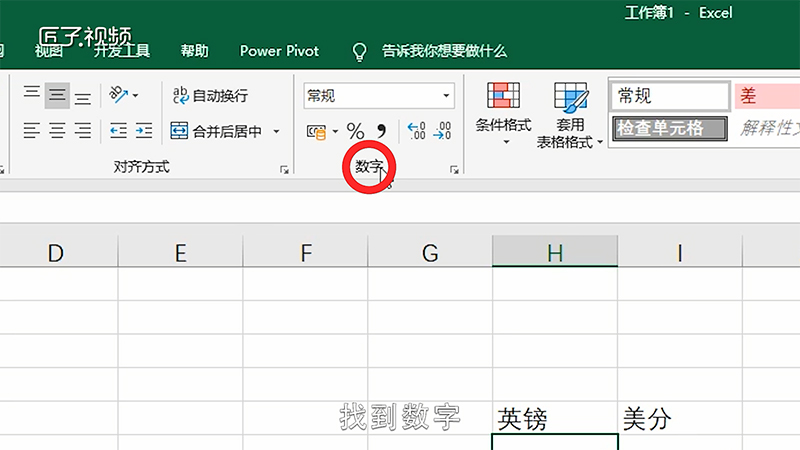
Task: Center text horizontally in cell
Action: pos(57,130)
